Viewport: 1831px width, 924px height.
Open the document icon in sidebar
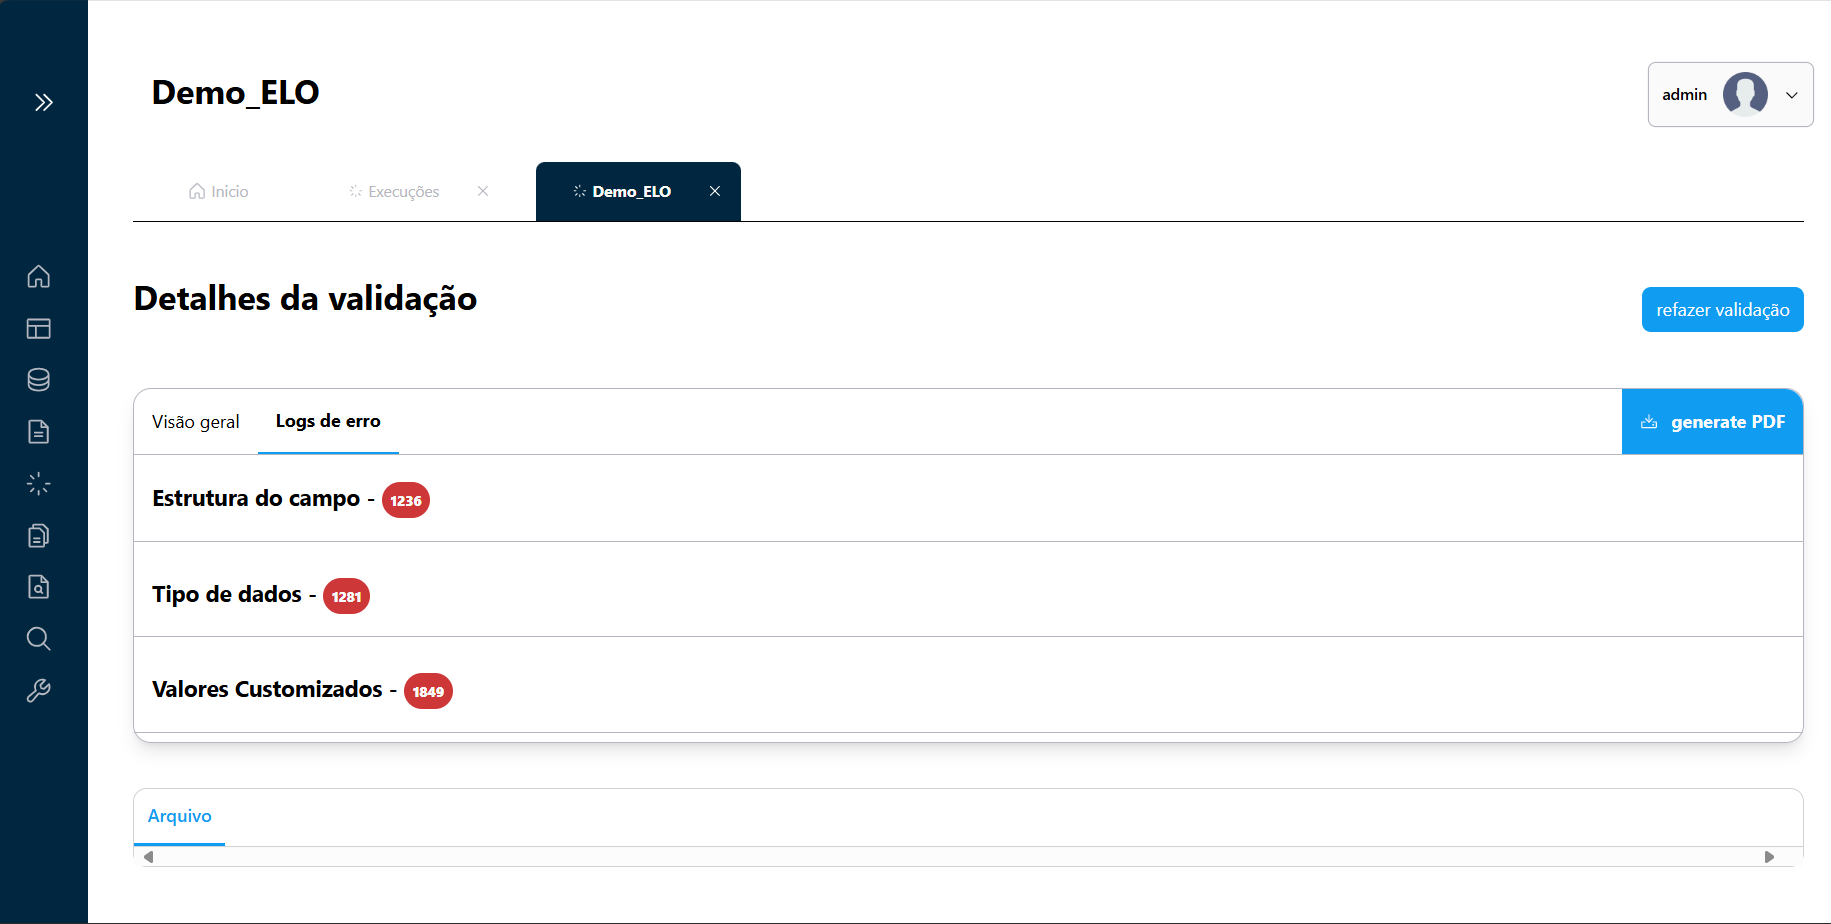coord(39,432)
